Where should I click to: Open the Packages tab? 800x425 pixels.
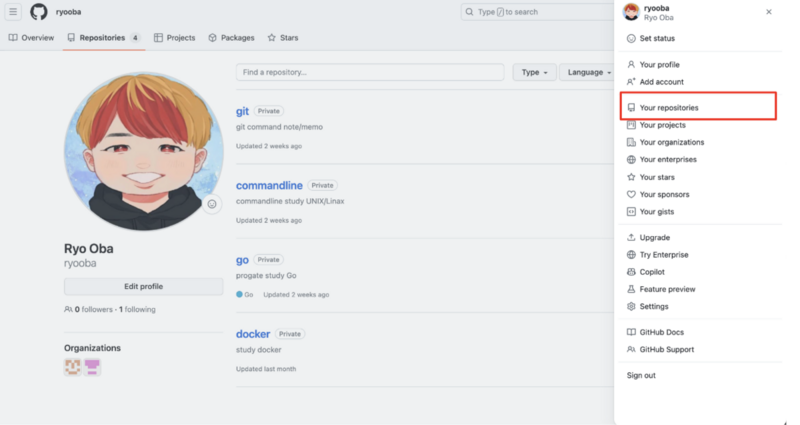click(x=231, y=38)
